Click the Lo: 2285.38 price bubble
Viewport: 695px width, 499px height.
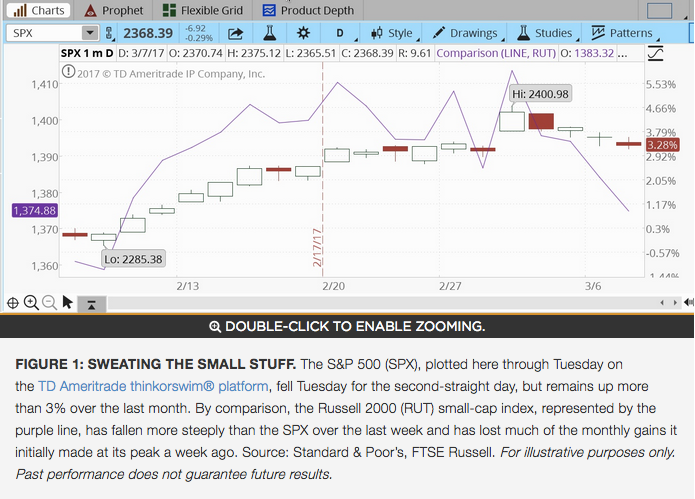133,259
